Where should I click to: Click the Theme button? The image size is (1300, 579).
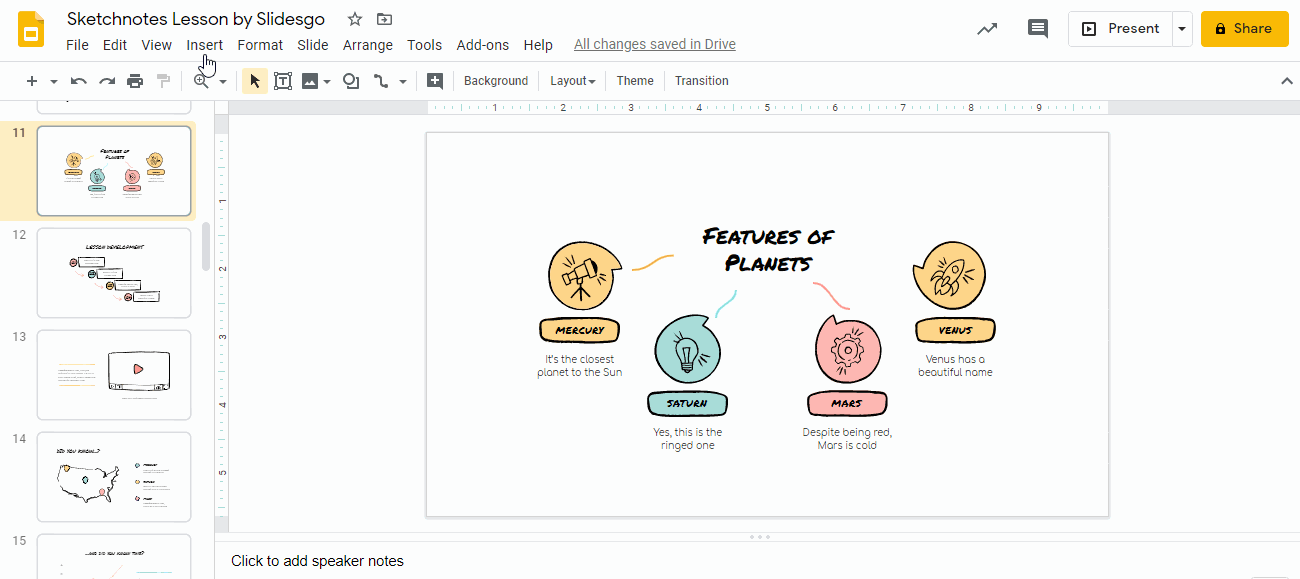coord(635,81)
